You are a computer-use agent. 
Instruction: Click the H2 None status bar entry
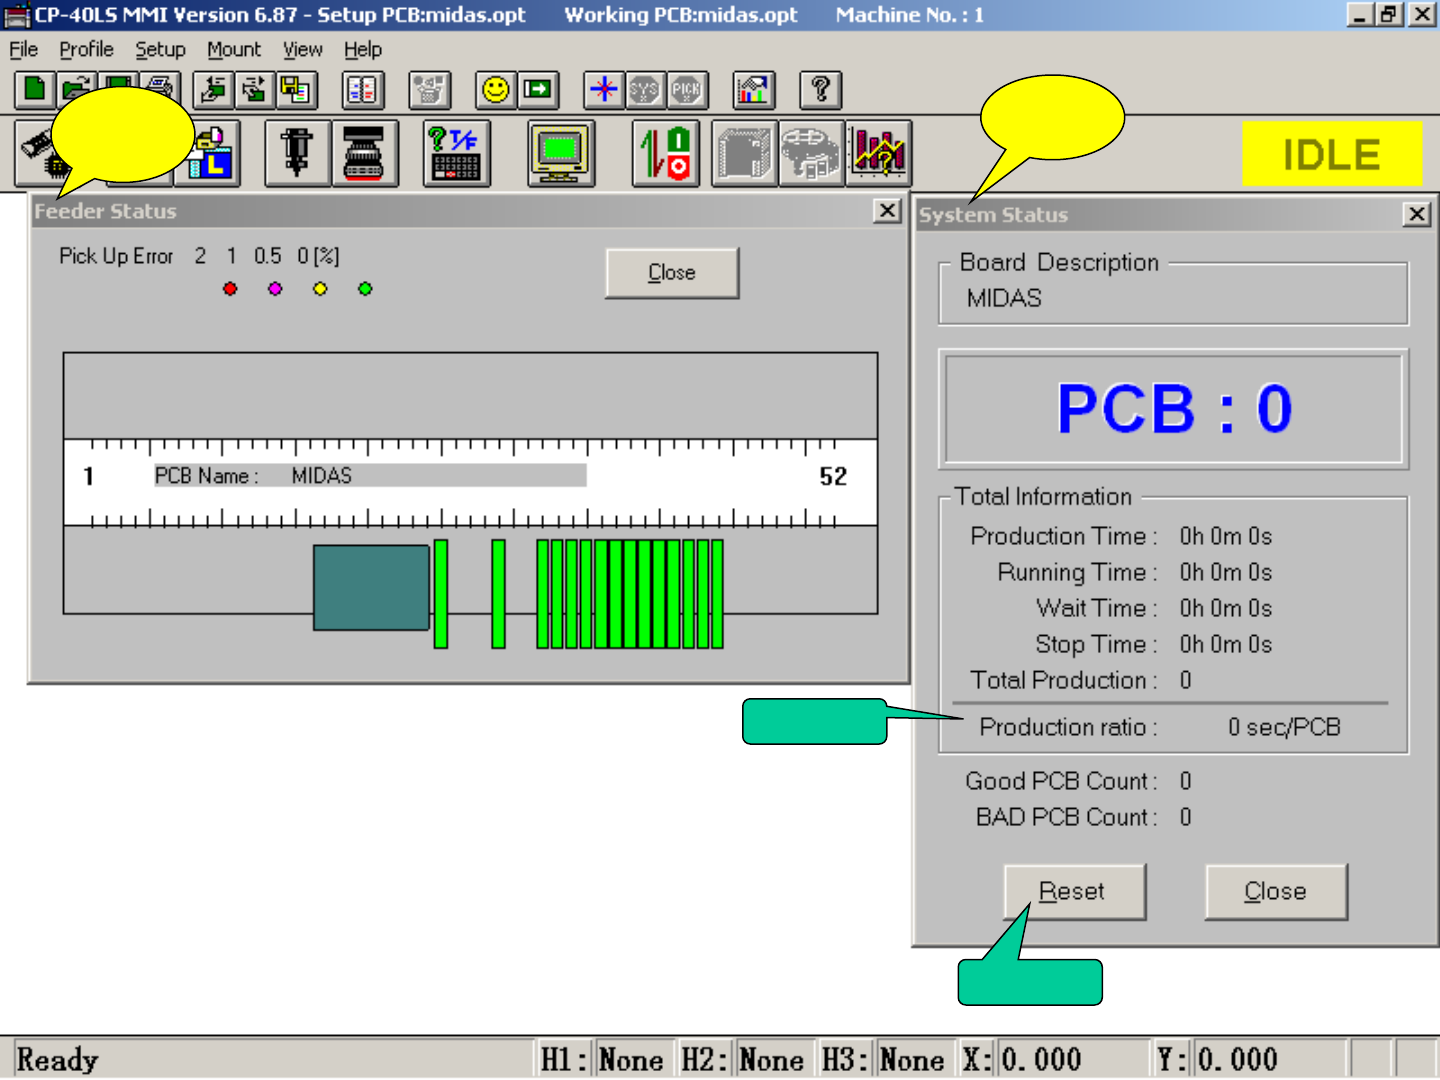coord(743,1059)
